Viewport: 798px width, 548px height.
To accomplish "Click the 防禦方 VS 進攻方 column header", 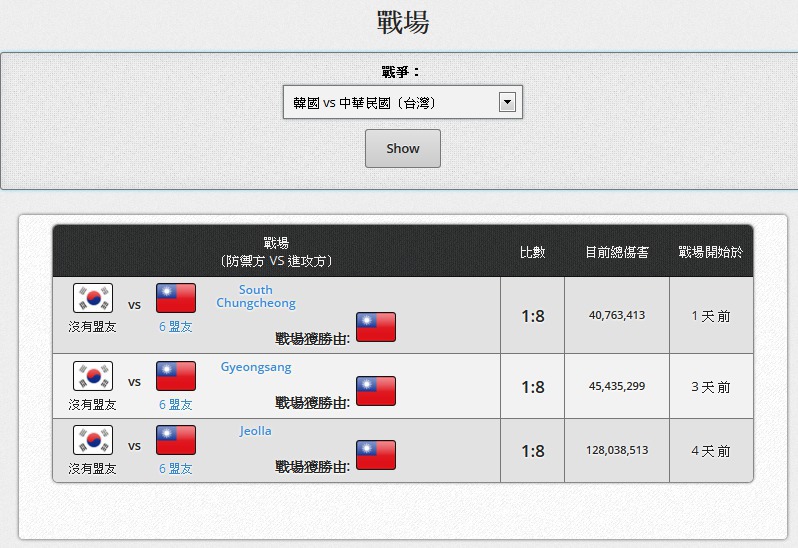I will [x=276, y=261].
